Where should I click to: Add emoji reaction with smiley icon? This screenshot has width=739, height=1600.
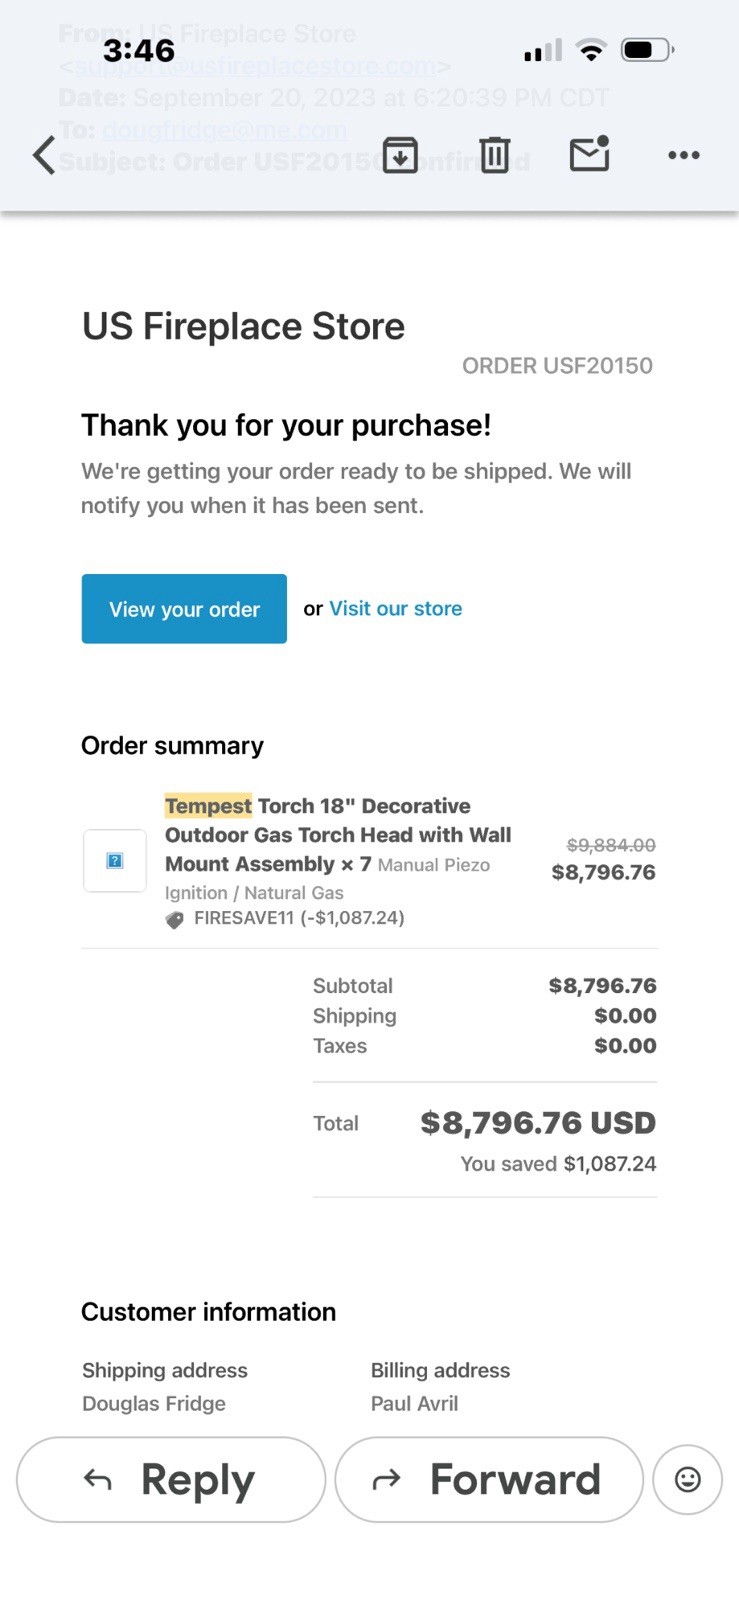(687, 1479)
